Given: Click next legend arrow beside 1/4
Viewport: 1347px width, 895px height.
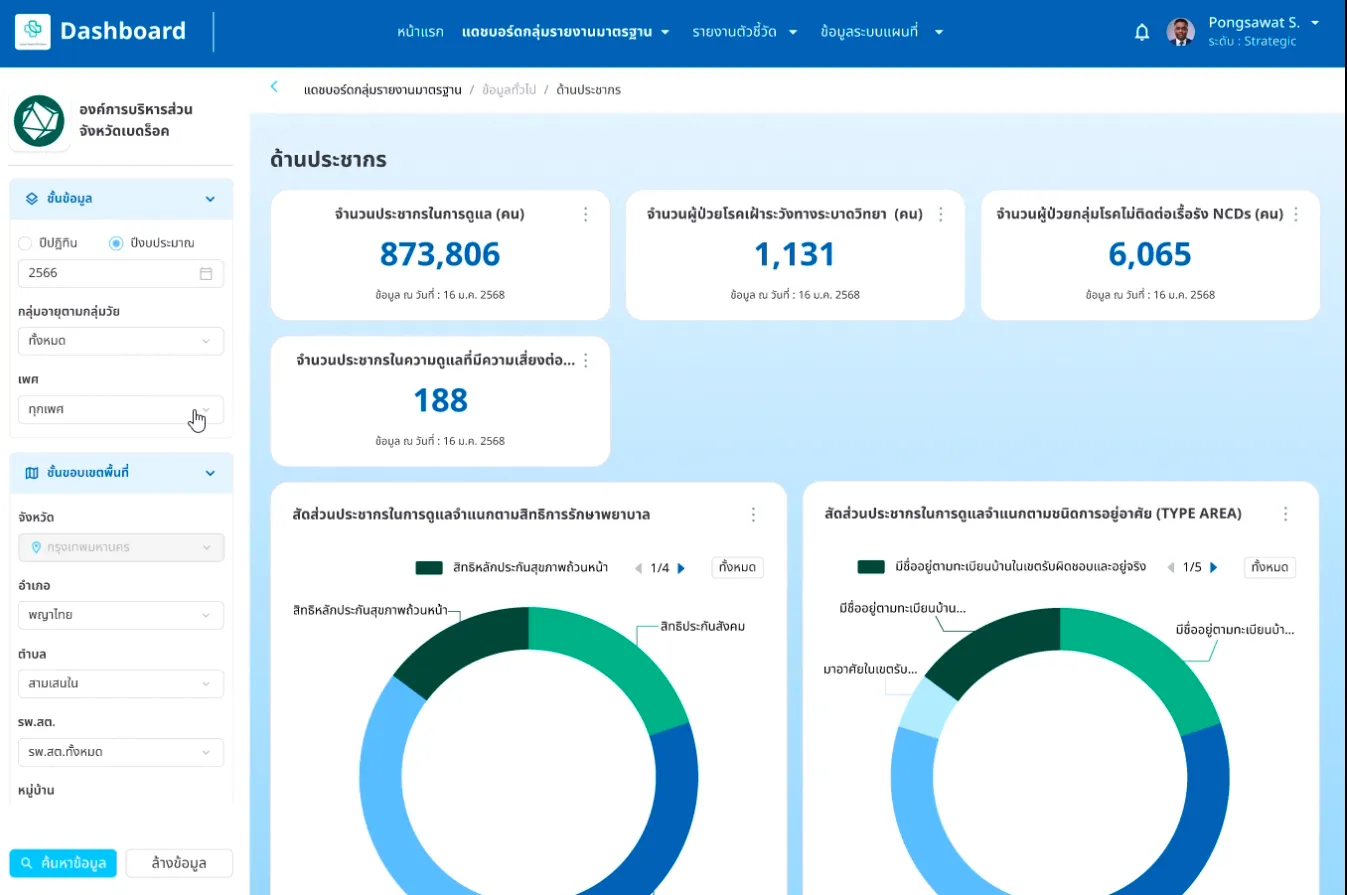Looking at the screenshot, I should 682,568.
